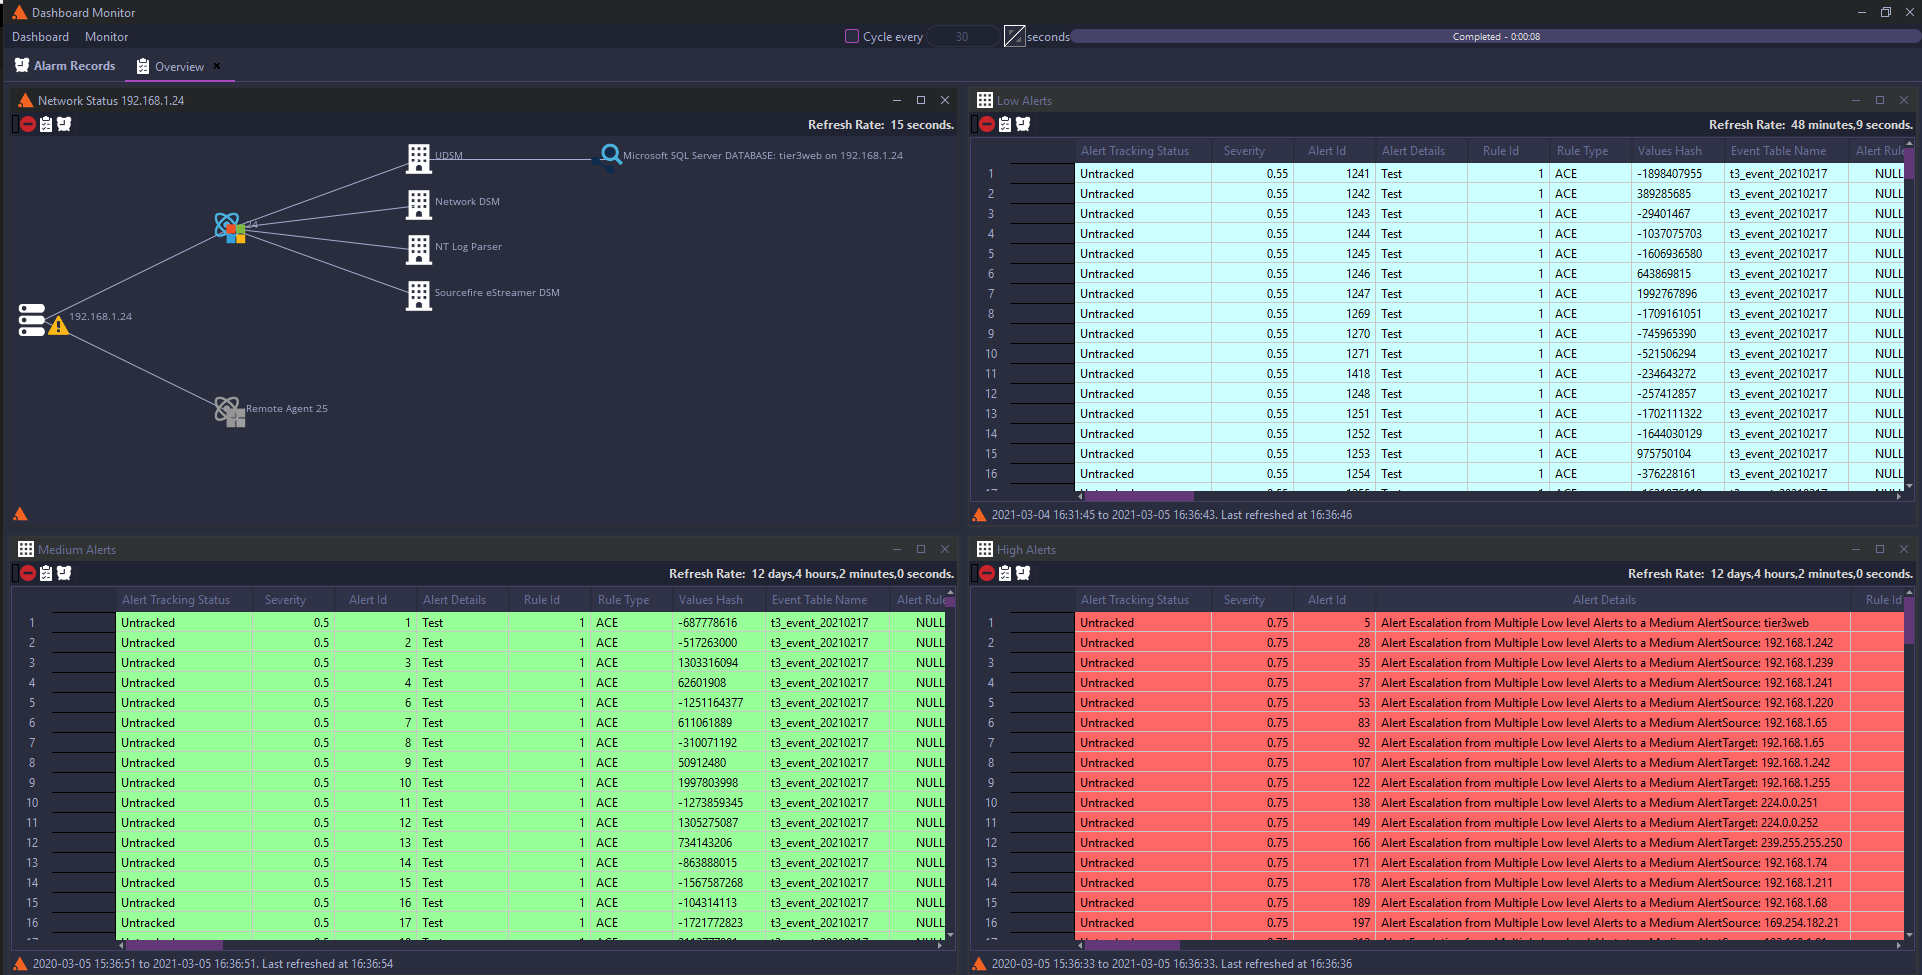Click red stop icon in High Alerts toolbar
The width and height of the screenshot is (1922, 975).
[x=987, y=573]
